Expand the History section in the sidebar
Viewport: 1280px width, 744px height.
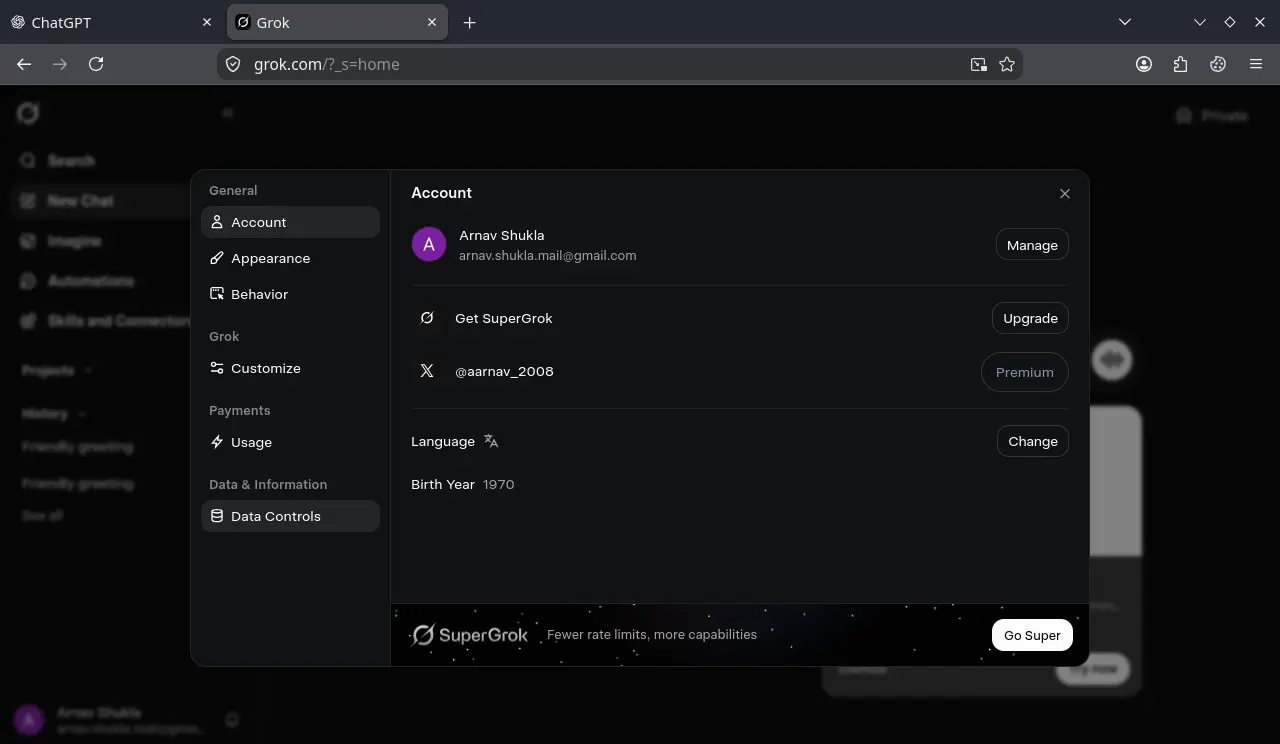(x=54, y=413)
